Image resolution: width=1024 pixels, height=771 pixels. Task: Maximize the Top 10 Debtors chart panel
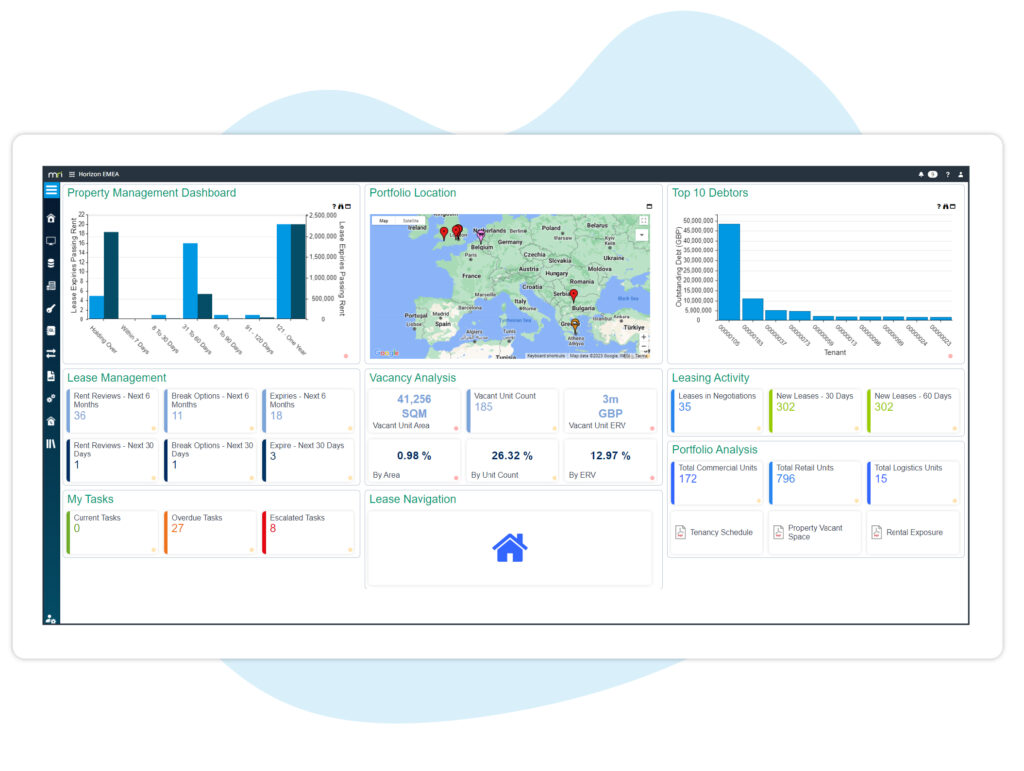tap(952, 207)
